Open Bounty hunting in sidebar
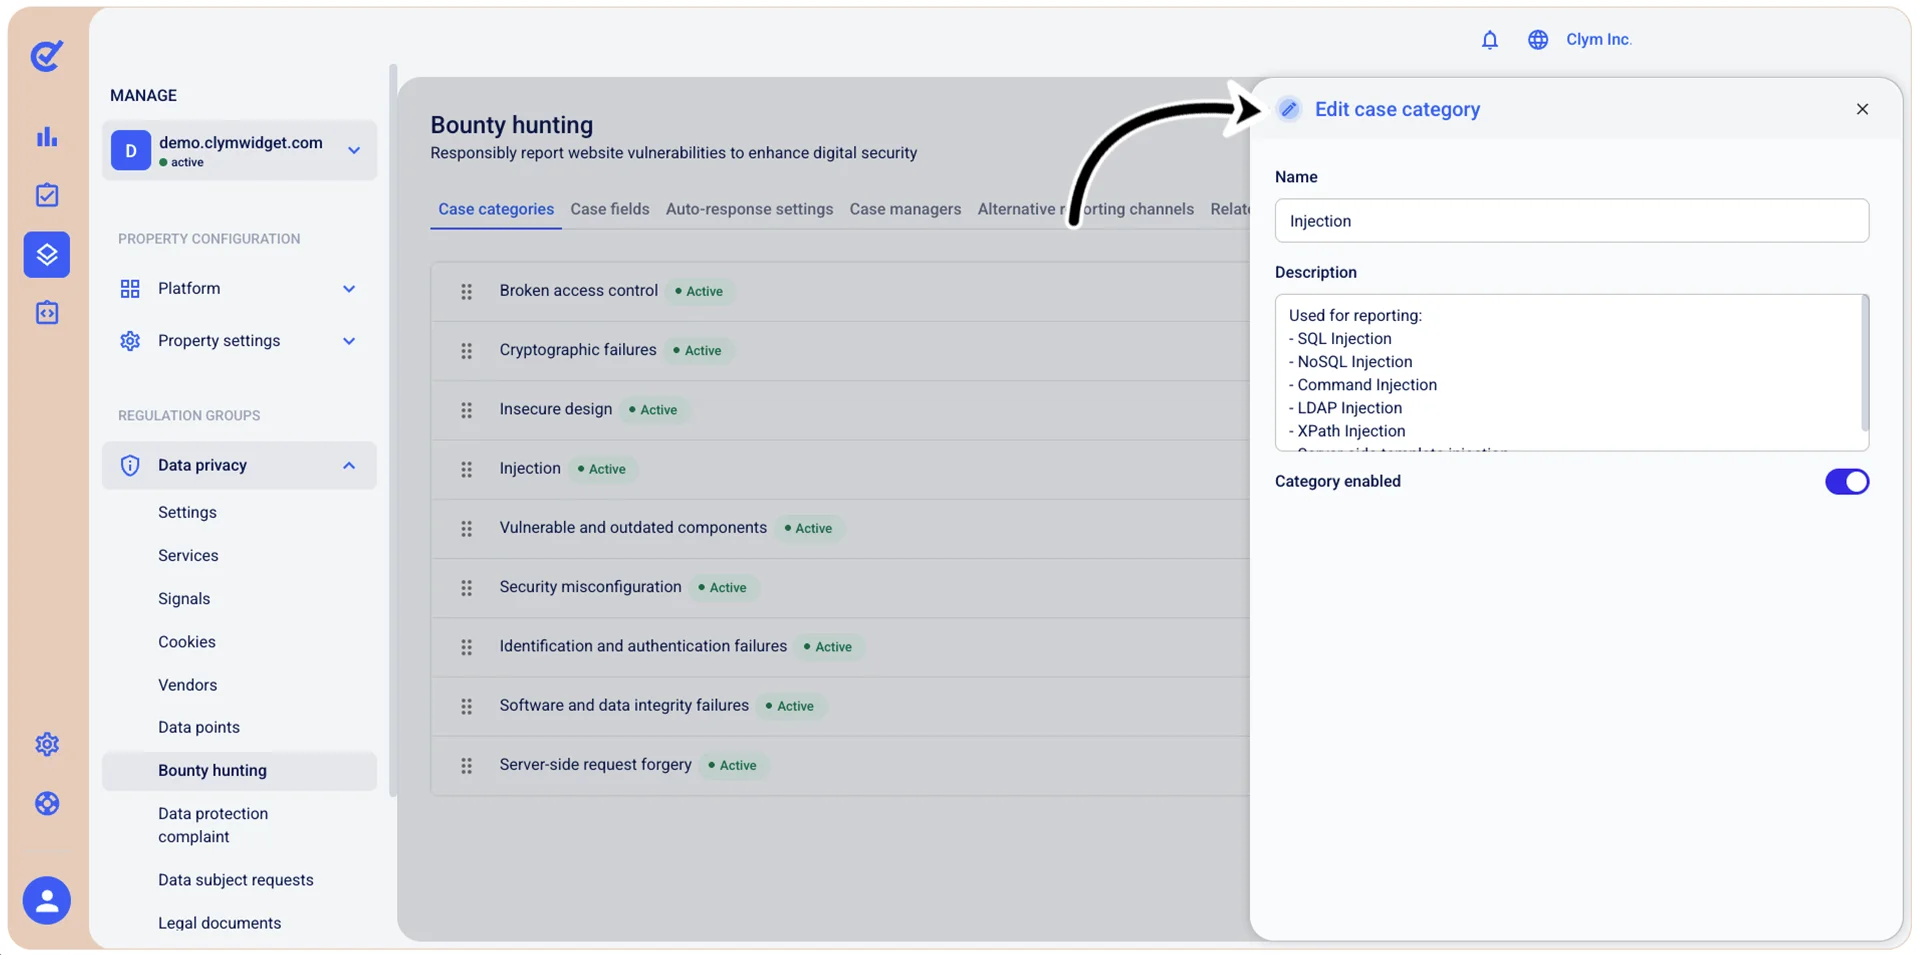The height and width of the screenshot is (955, 1917). point(240,771)
